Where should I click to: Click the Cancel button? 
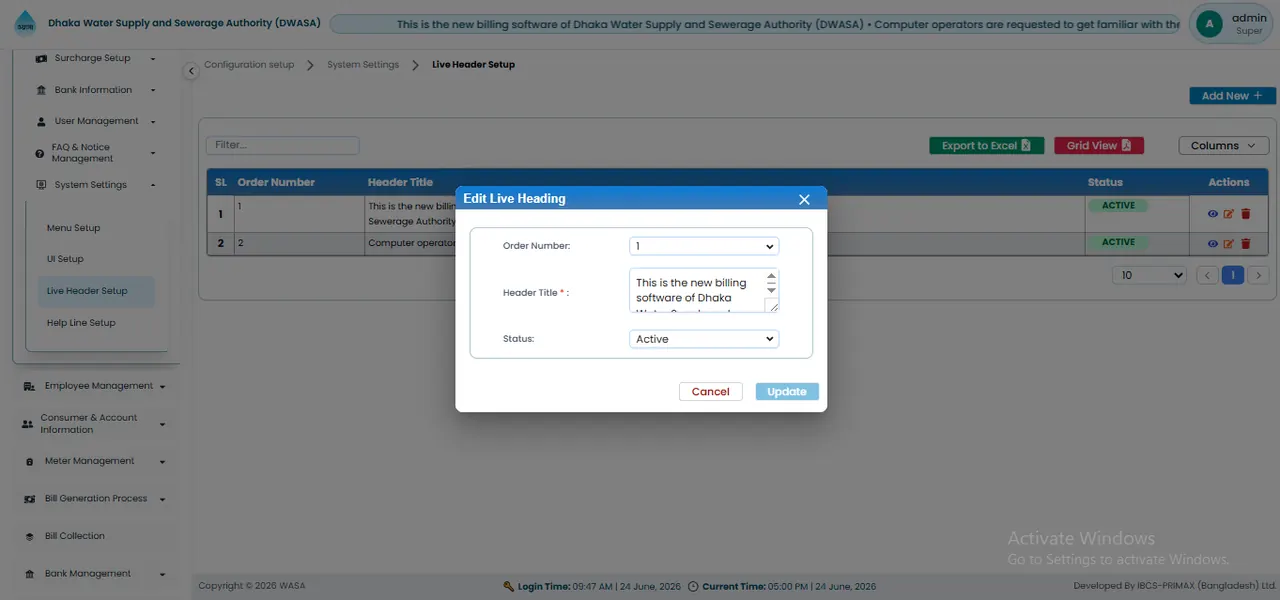point(711,392)
